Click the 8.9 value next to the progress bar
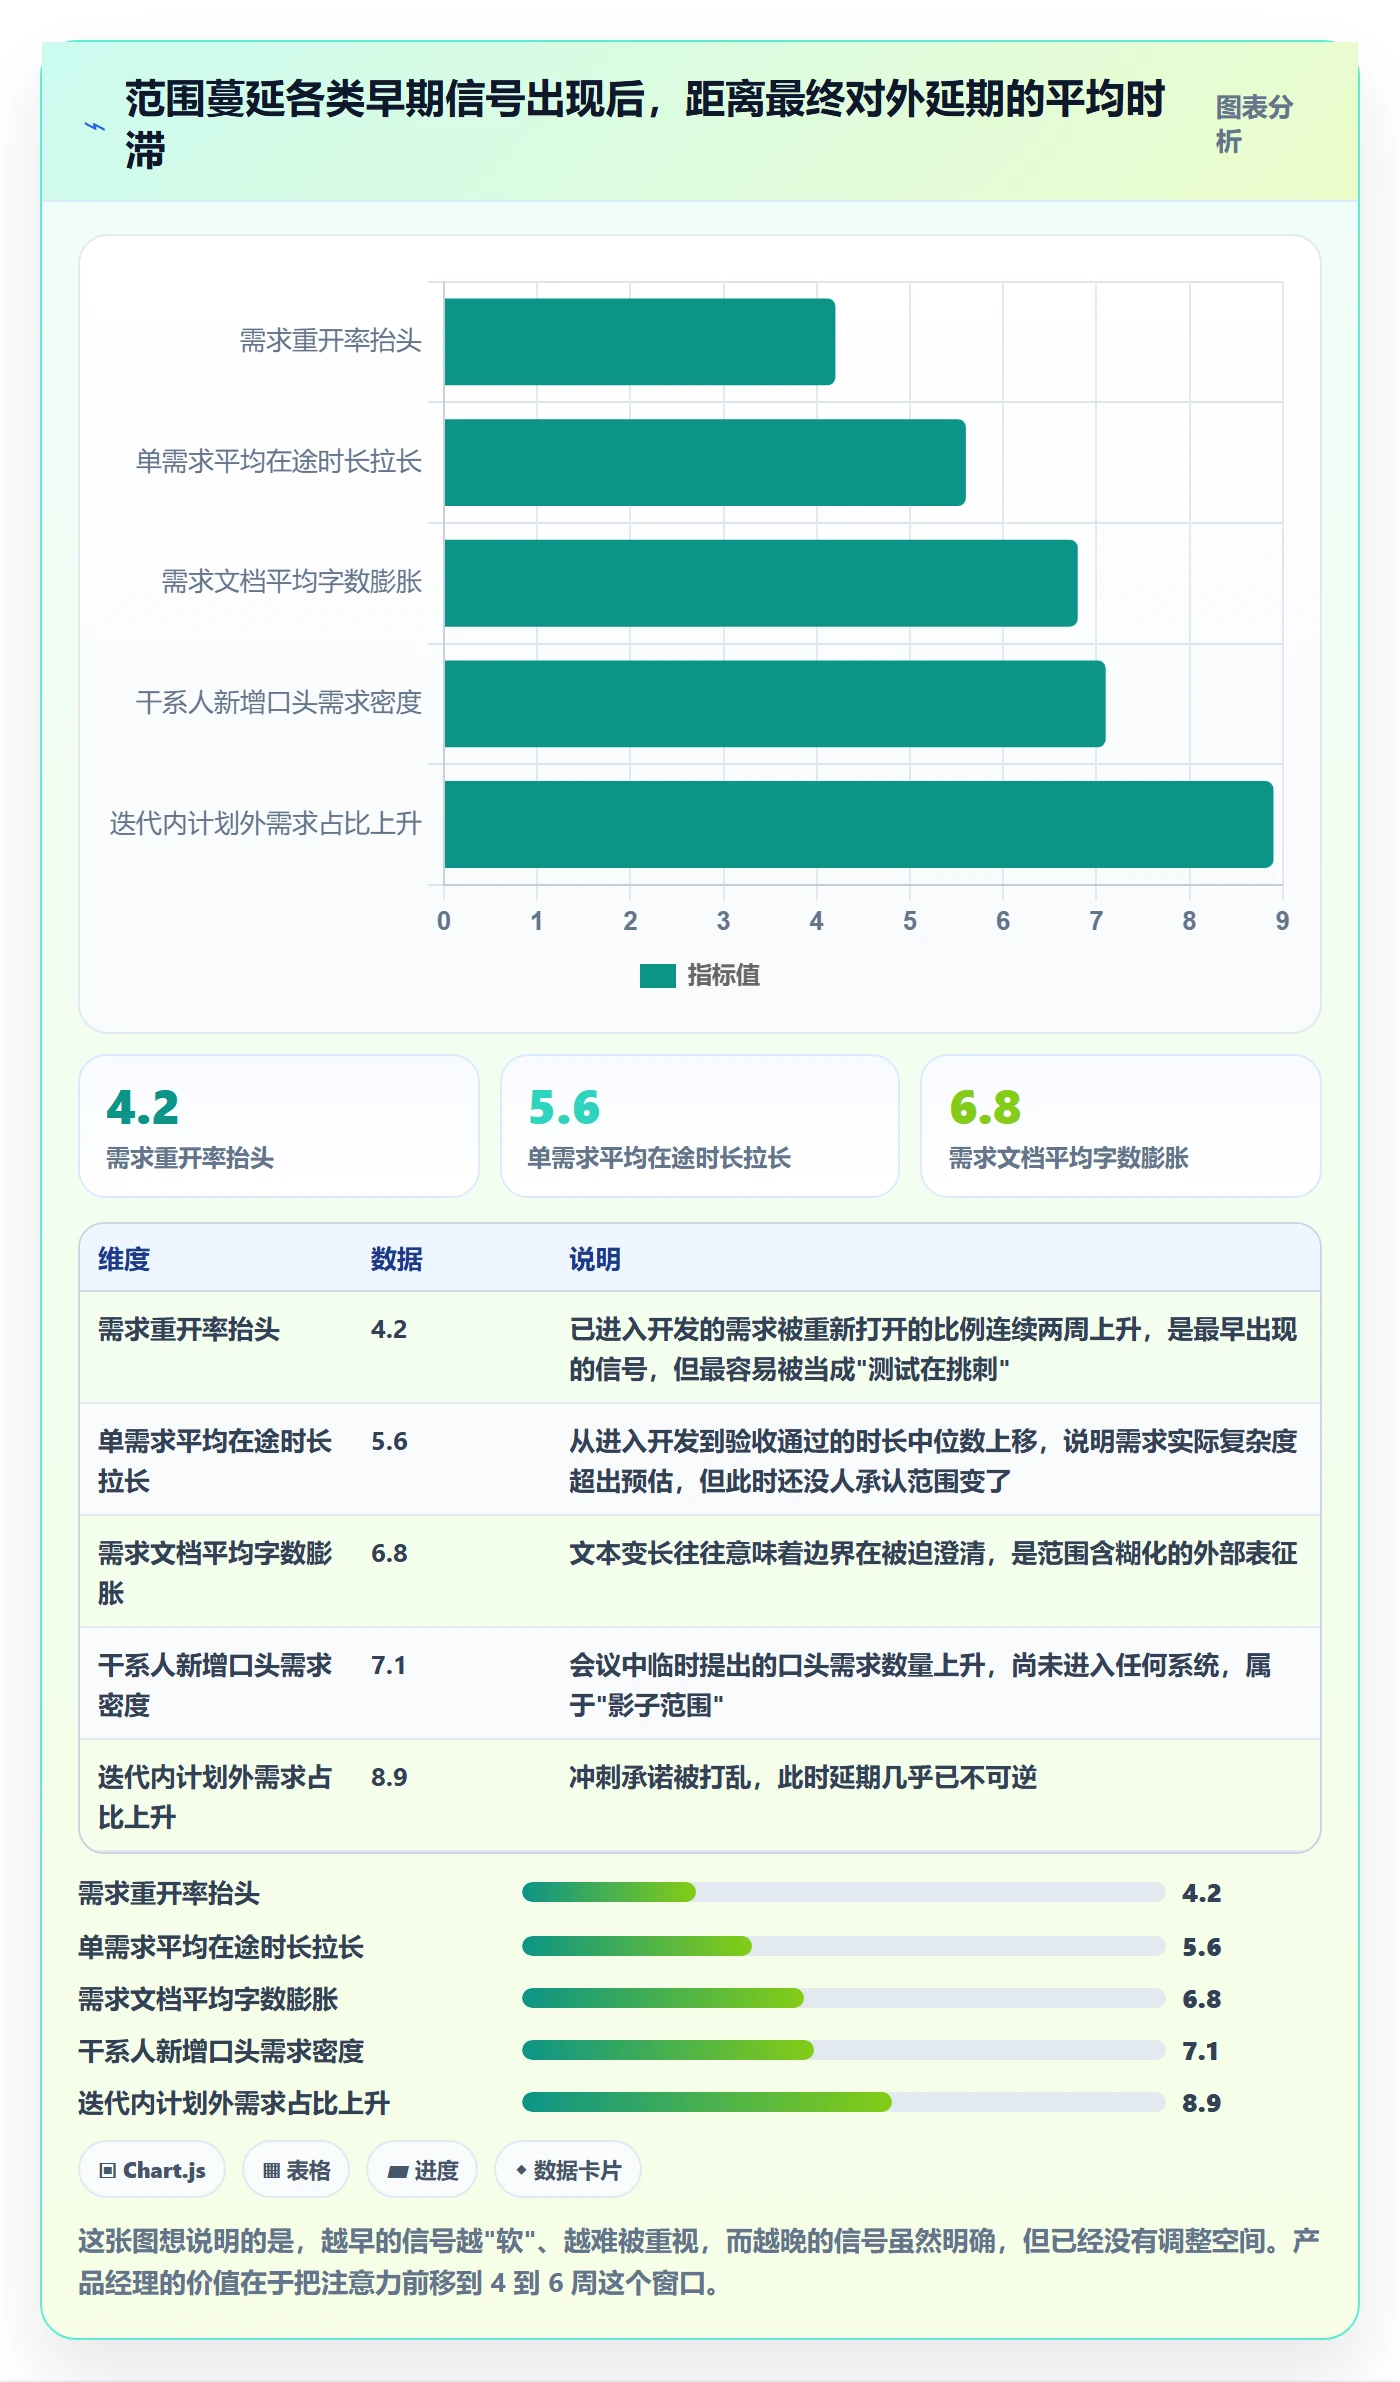 (x=1202, y=2103)
